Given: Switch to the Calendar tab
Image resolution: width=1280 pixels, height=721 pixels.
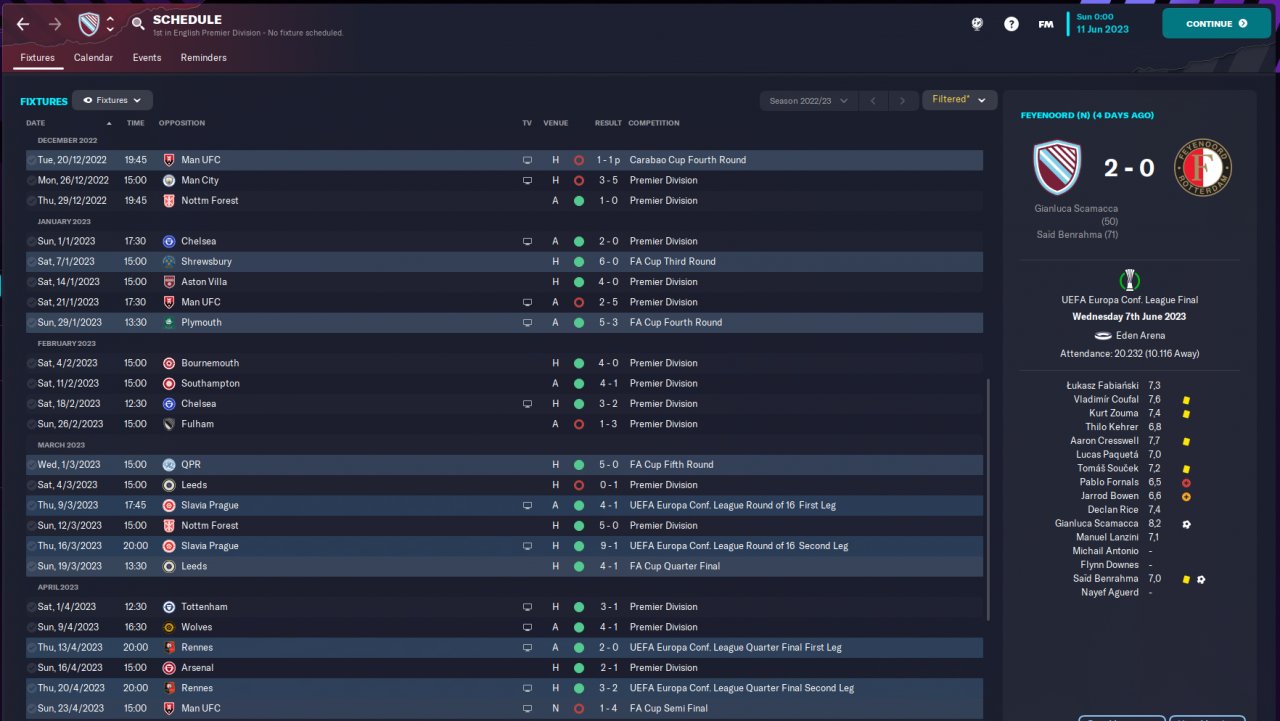Looking at the screenshot, I should [93, 58].
